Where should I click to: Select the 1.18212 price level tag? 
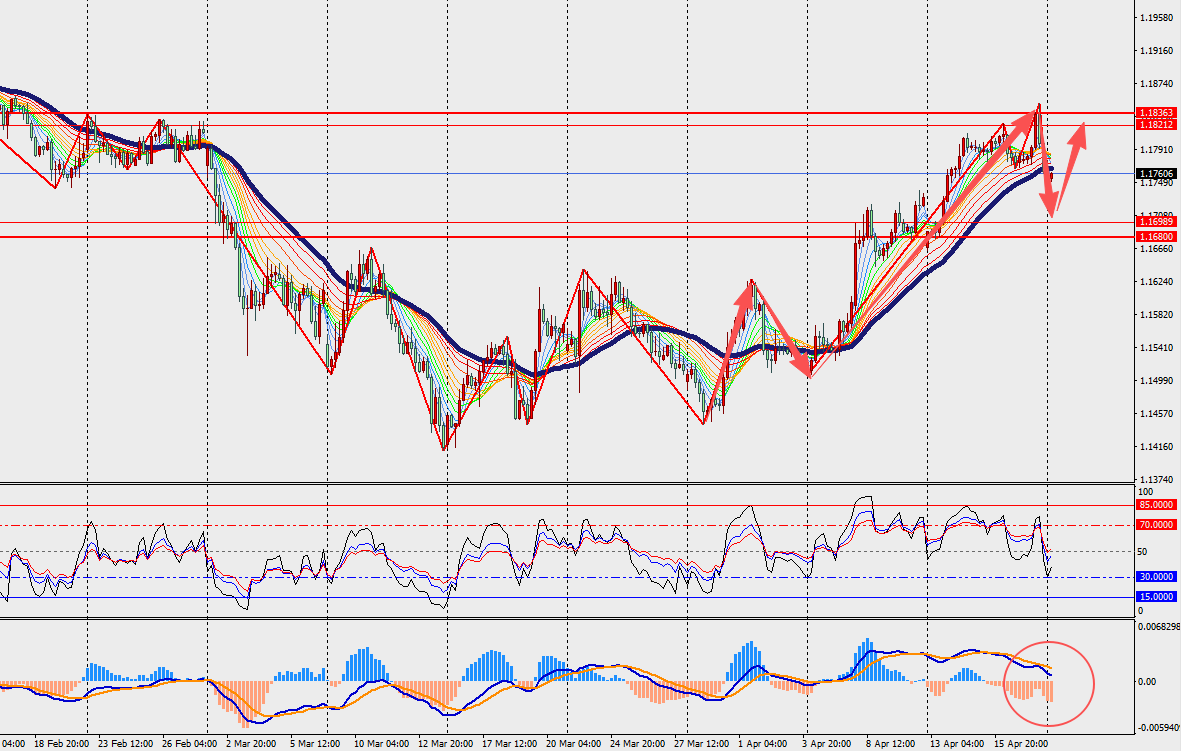(x=1157, y=124)
